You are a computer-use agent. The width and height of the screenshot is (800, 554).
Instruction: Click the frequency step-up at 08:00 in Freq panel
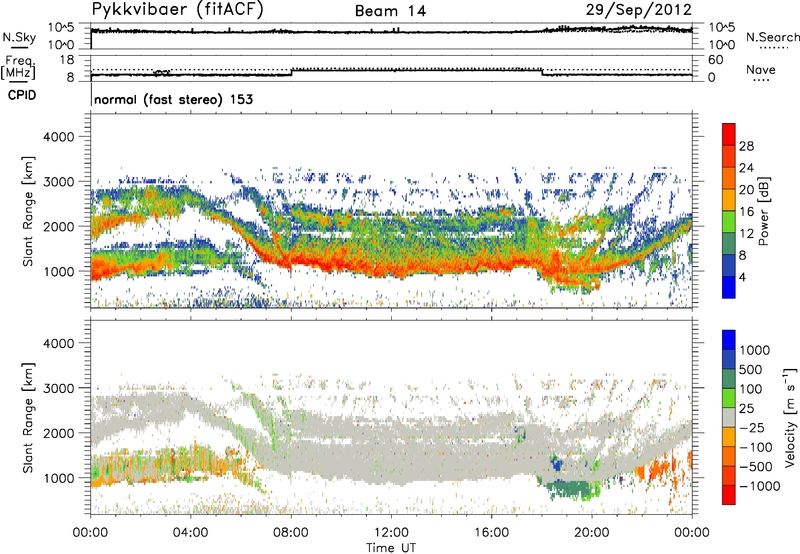point(292,72)
